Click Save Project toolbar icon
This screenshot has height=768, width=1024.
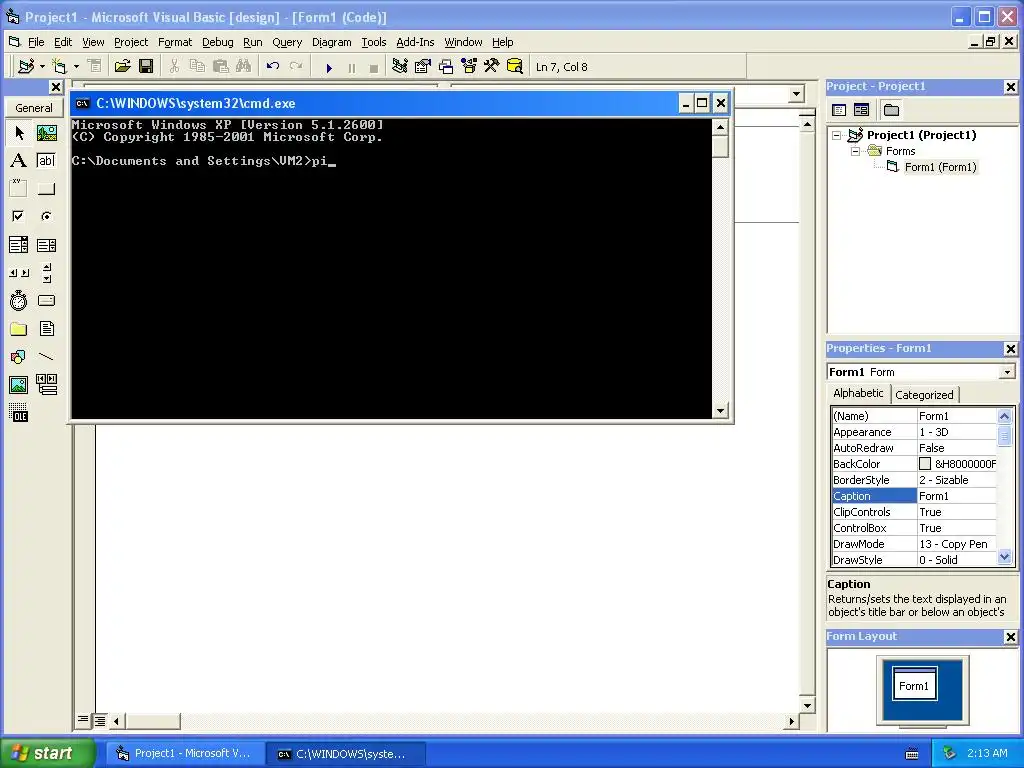pyautogui.click(x=146, y=66)
